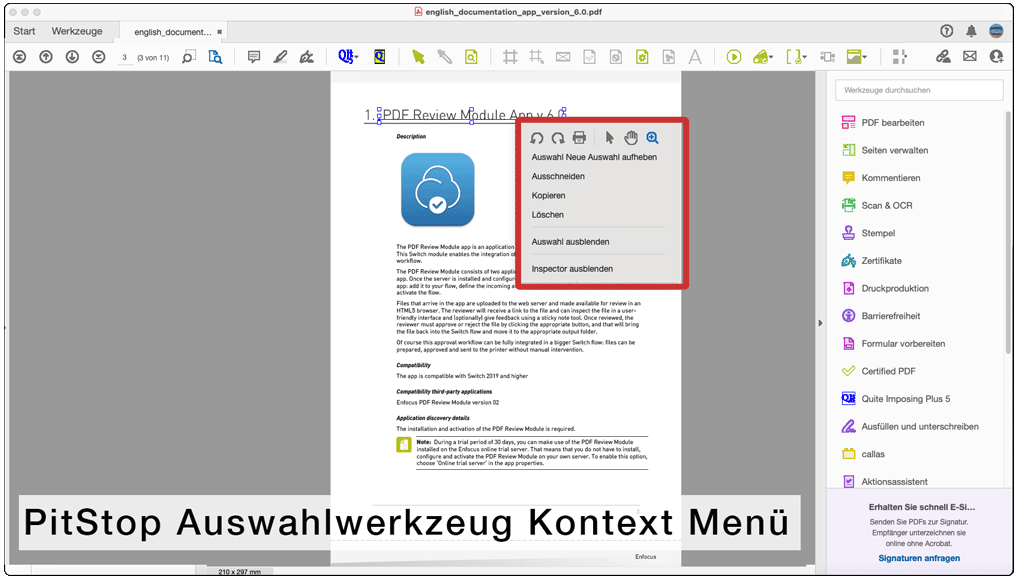Screen dimensions: 1020x580
Task: Select Kopieren in context menu
Action: click(x=548, y=196)
